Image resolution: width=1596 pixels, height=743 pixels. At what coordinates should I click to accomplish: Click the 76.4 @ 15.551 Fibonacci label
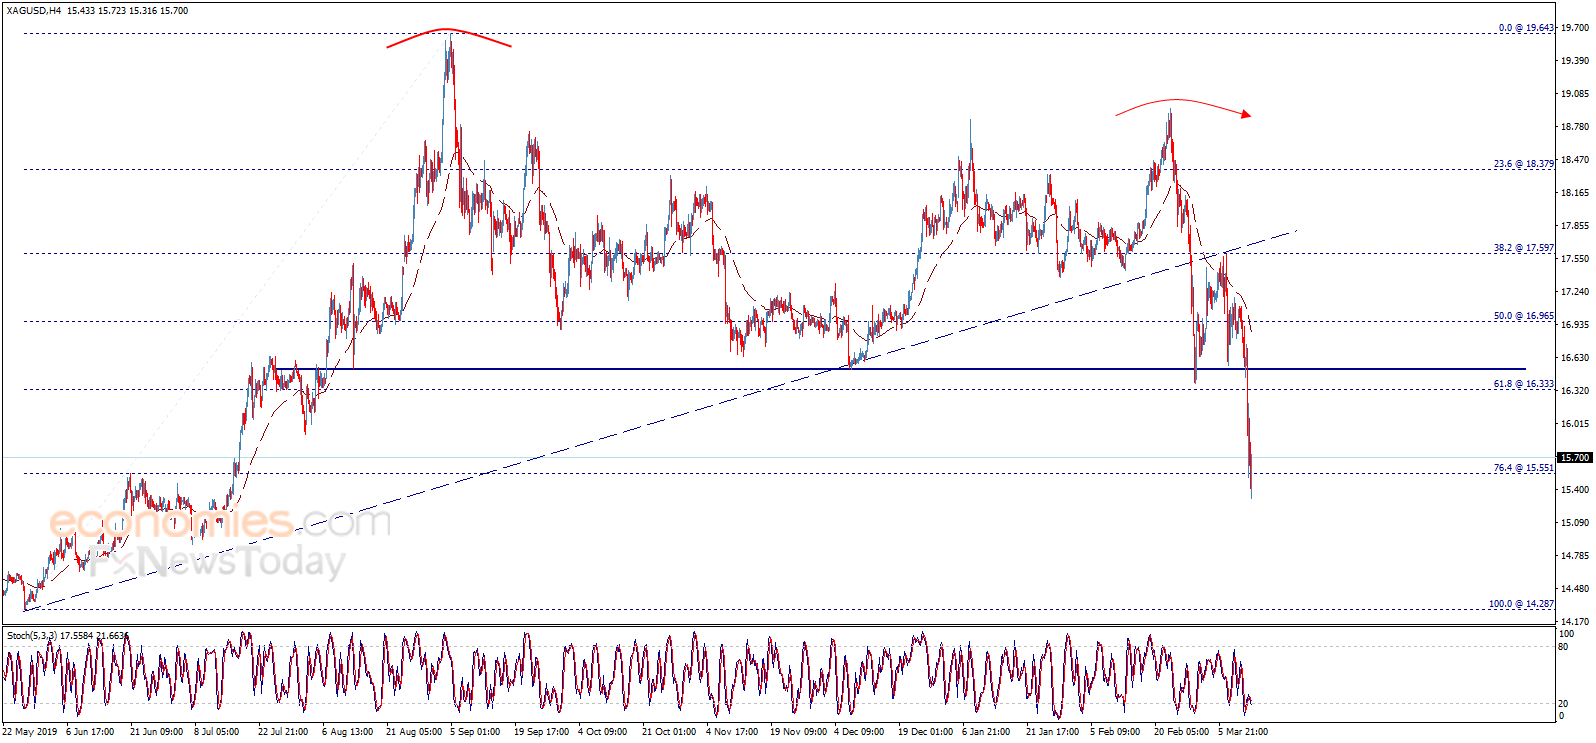click(1524, 468)
